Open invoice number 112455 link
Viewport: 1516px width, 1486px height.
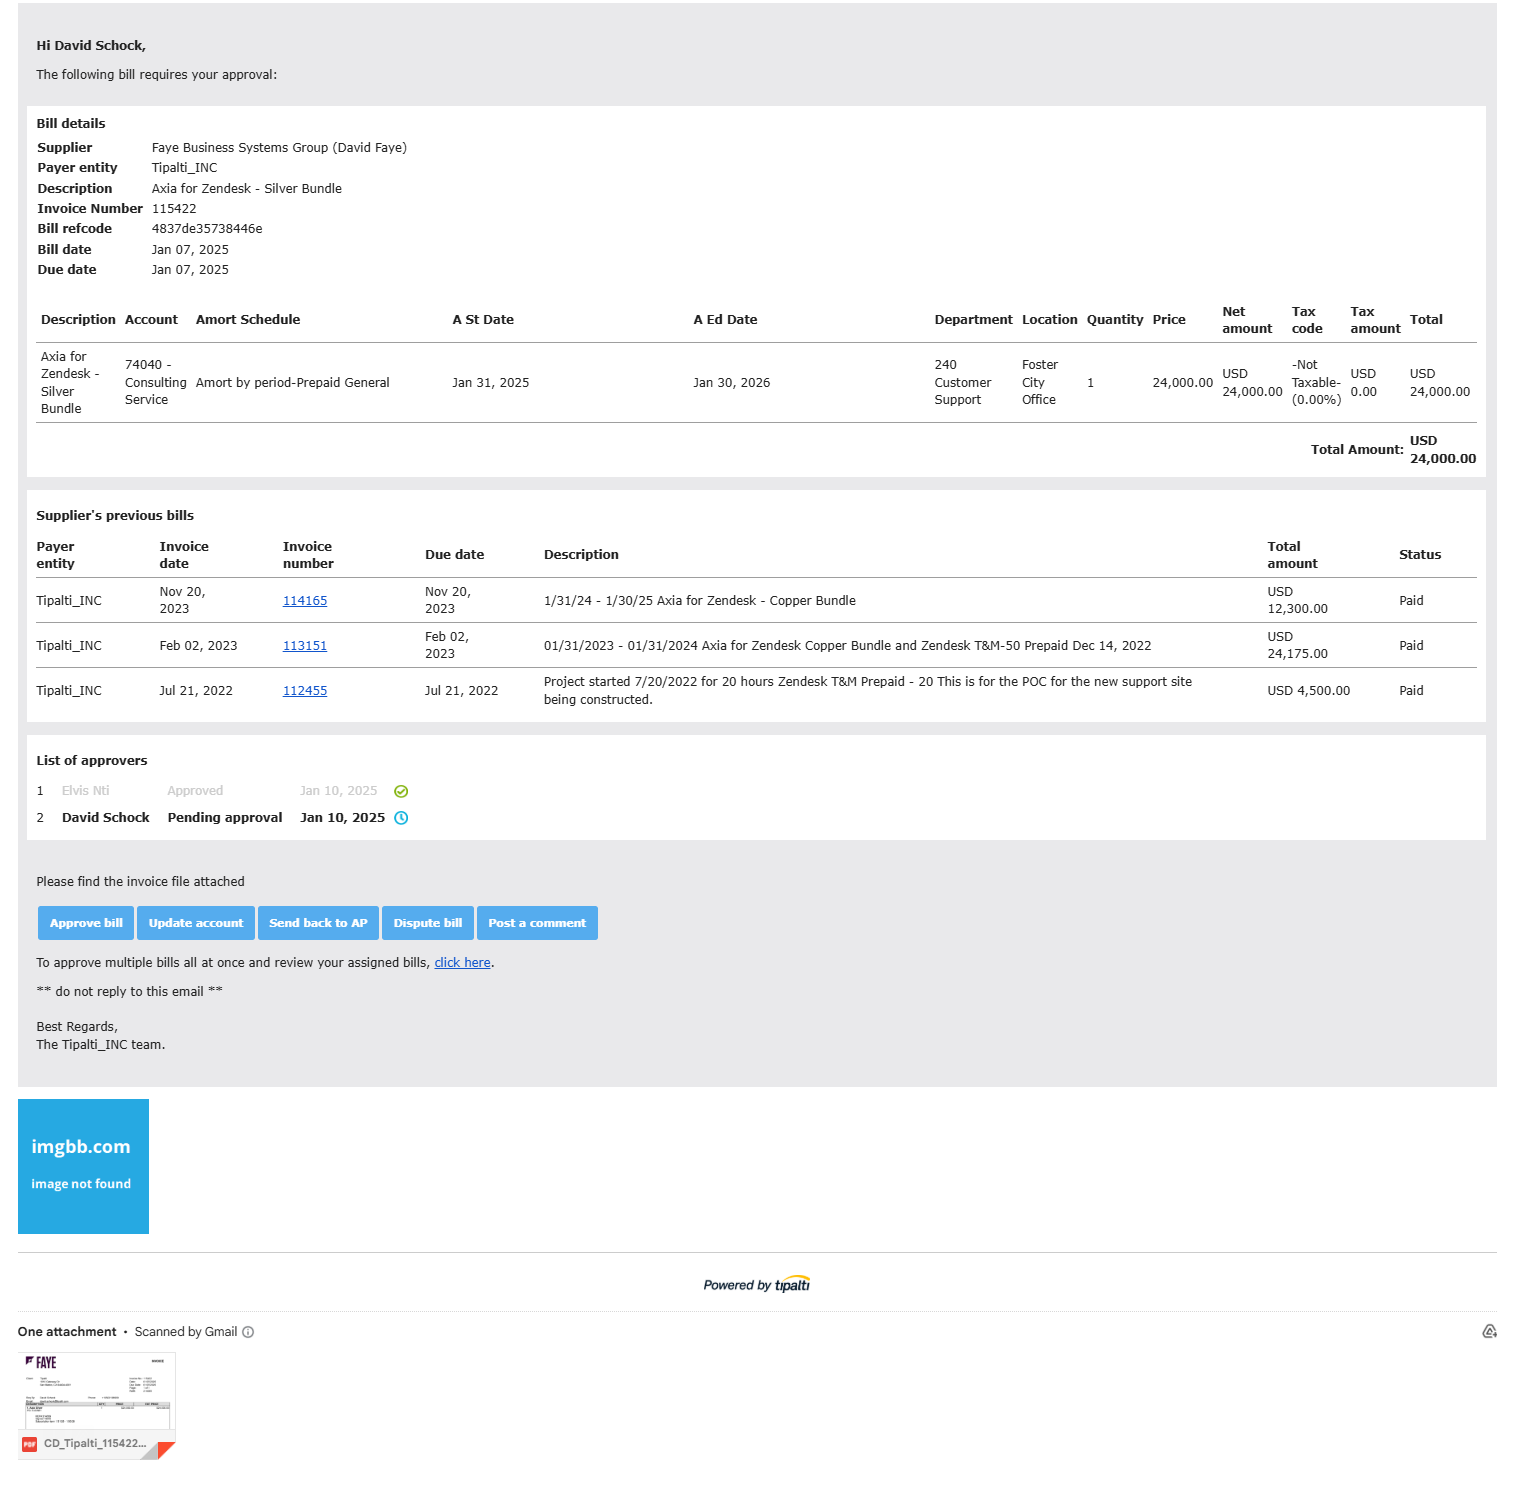click(x=305, y=691)
